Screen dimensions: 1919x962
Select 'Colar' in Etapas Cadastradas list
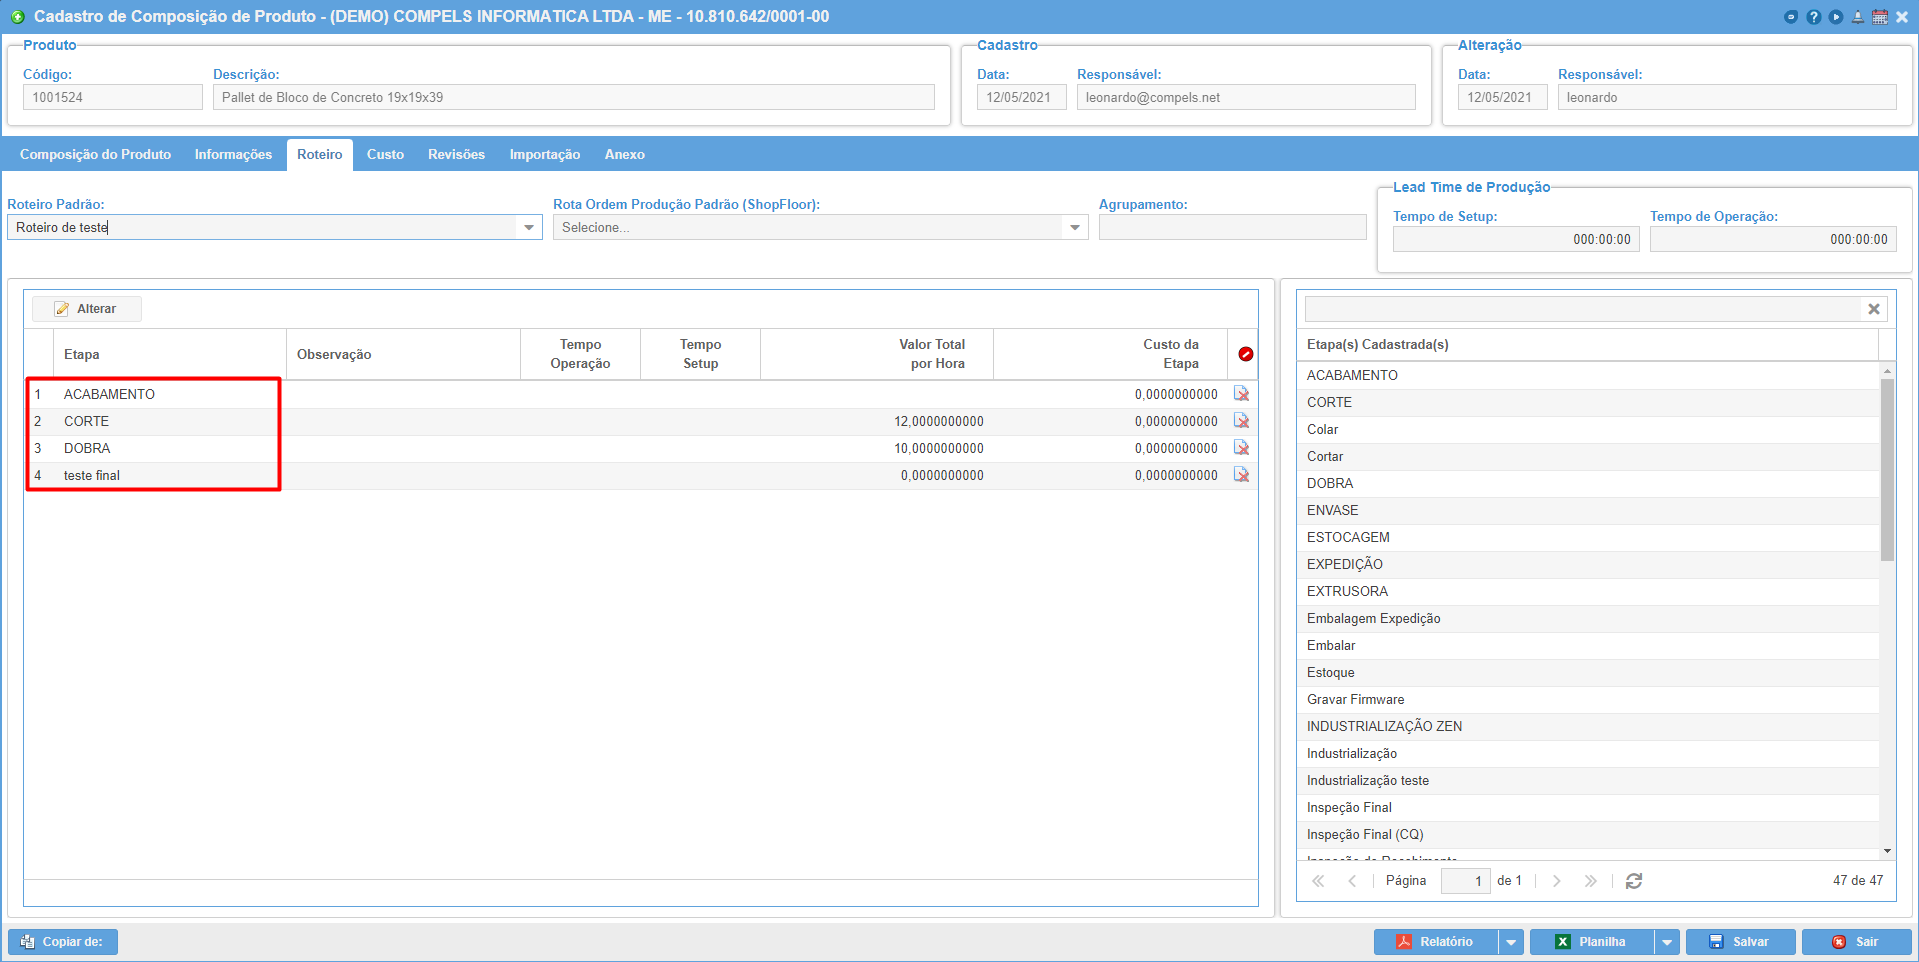tap(1588, 429)
